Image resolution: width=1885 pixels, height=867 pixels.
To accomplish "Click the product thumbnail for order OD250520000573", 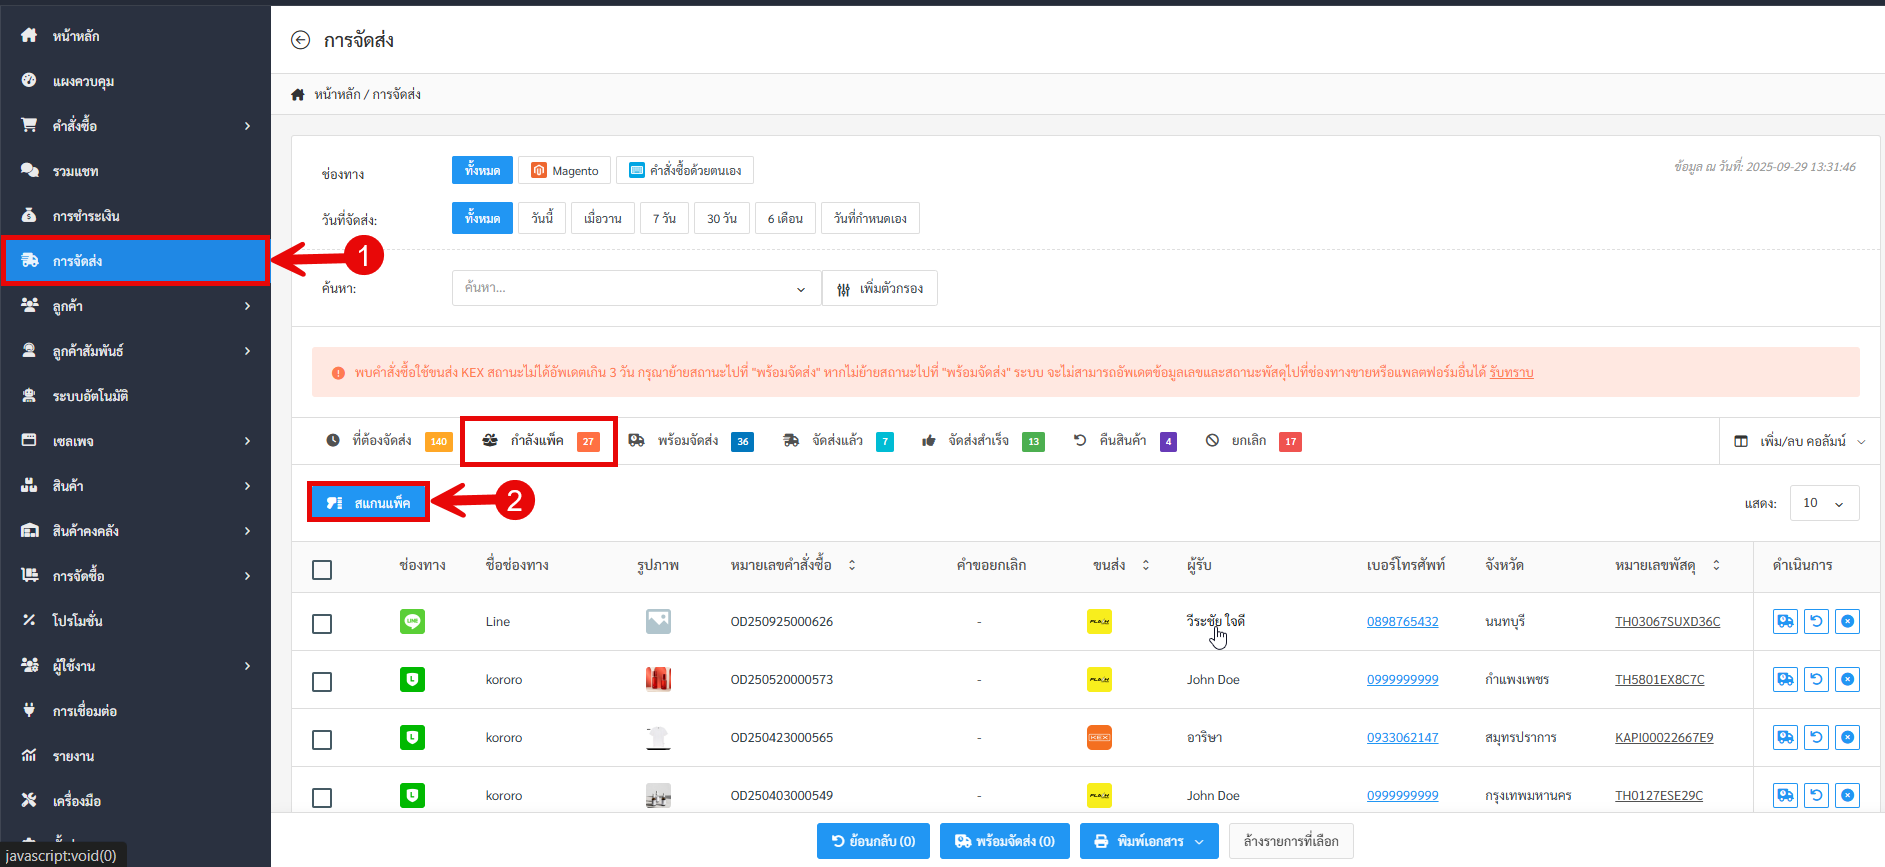I will click(x=658, y=680).
